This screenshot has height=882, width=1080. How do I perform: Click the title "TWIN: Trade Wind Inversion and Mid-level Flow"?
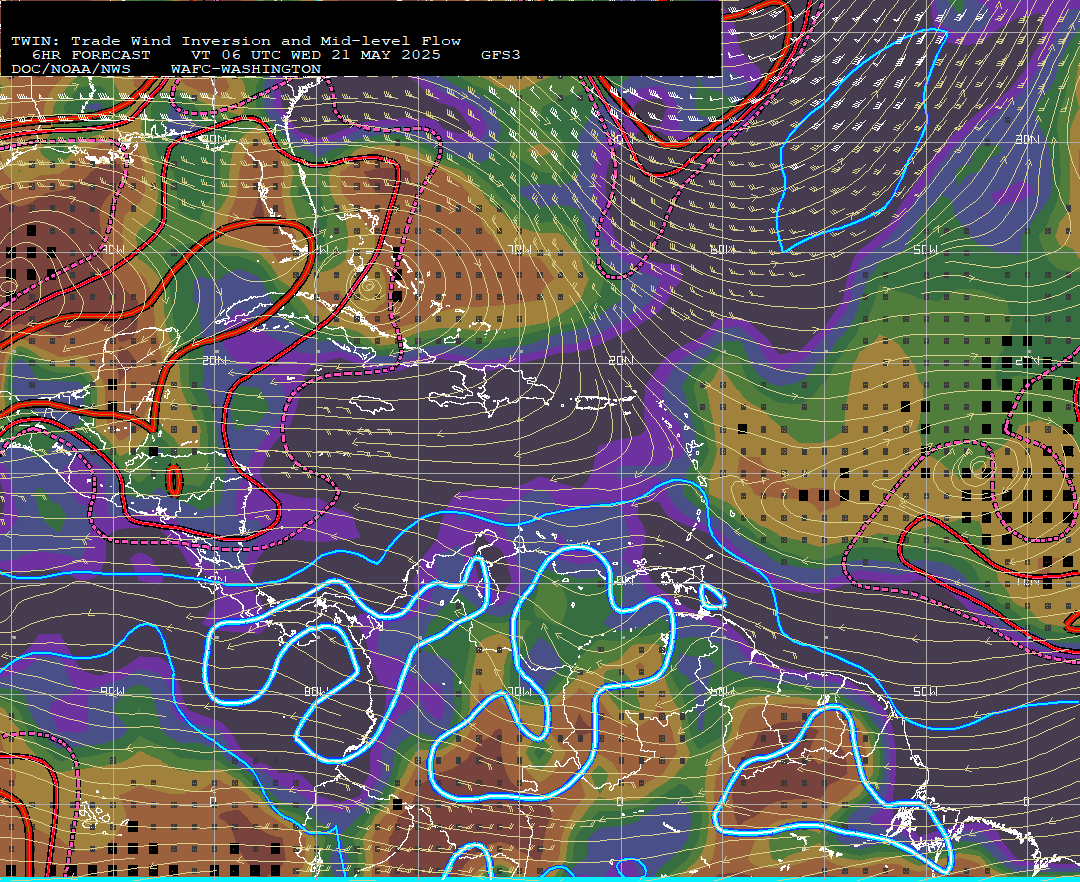236,41
